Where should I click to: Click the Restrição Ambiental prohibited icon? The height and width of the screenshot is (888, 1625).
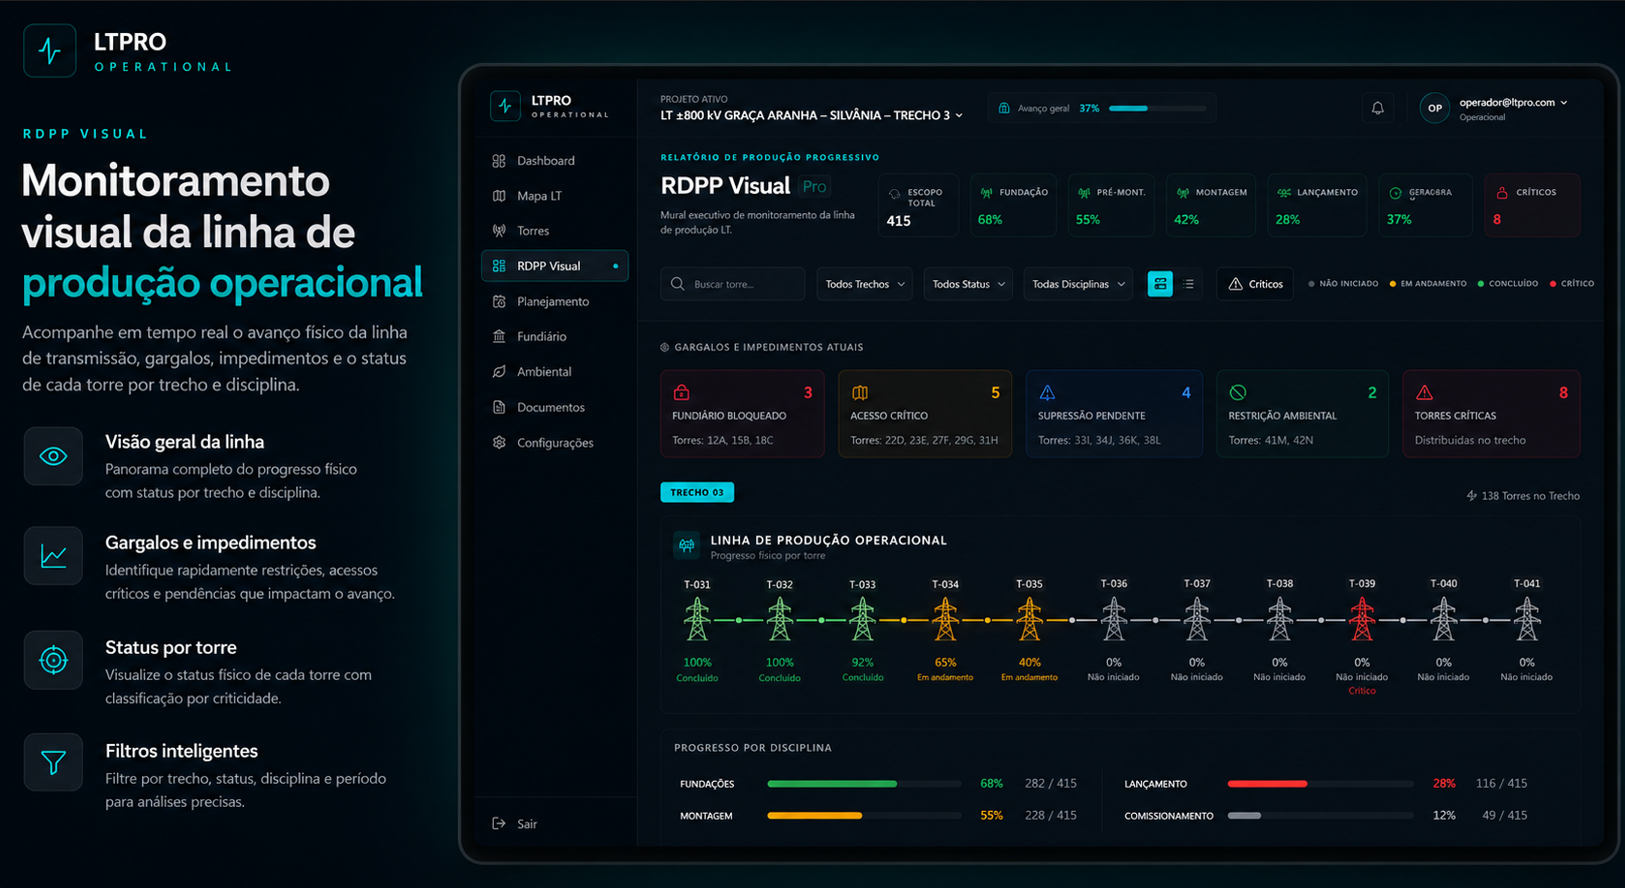[1237, 392]
